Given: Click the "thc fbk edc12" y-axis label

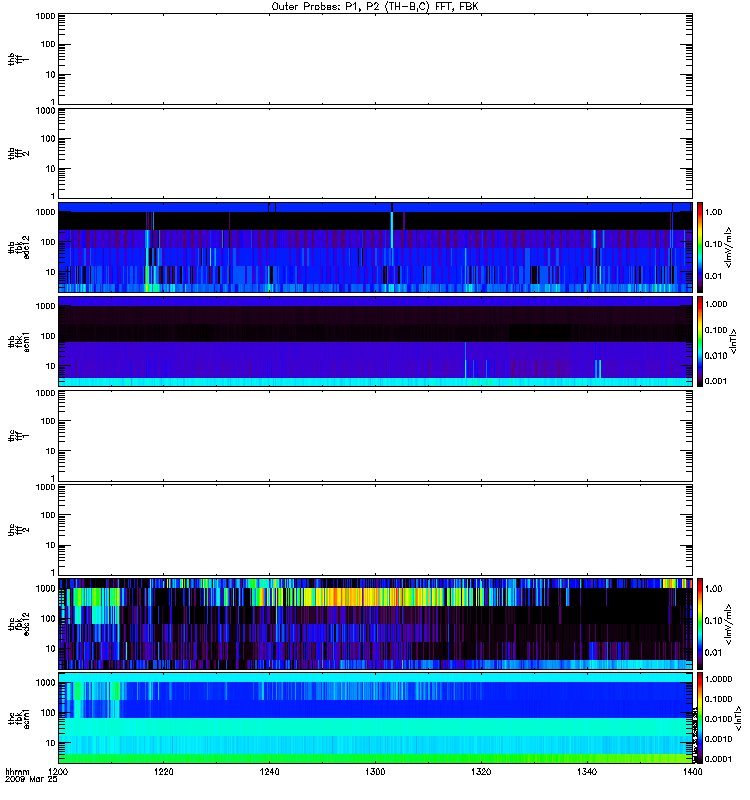Looking at the screenshot, I should pyautogui.click(x=18, y=623).
